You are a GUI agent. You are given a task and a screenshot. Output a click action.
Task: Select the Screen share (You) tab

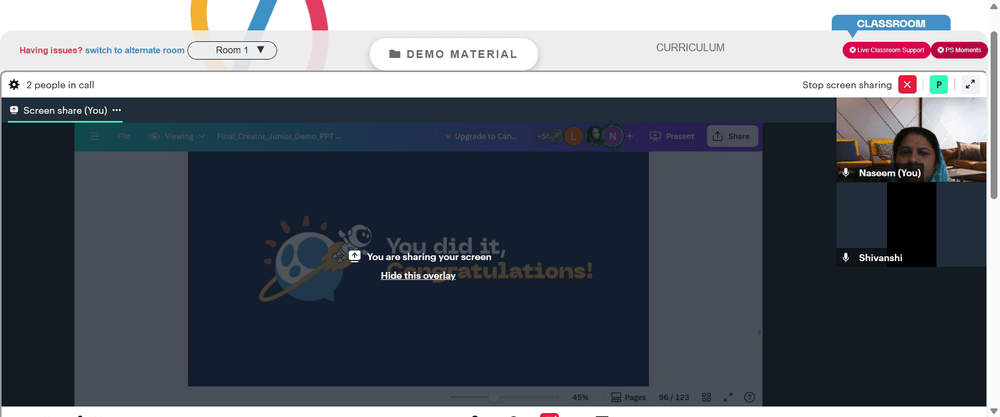coord(65,110)
